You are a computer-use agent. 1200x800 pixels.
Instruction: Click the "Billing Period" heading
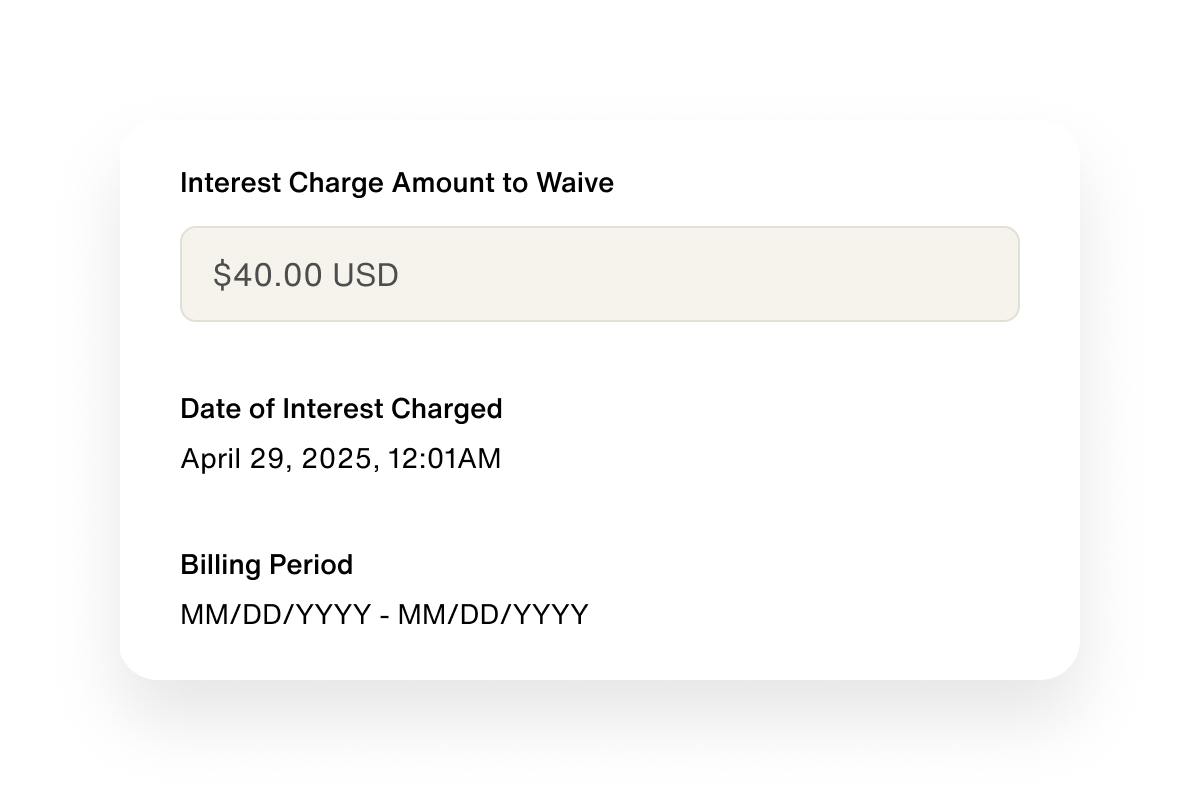[266, 565]
